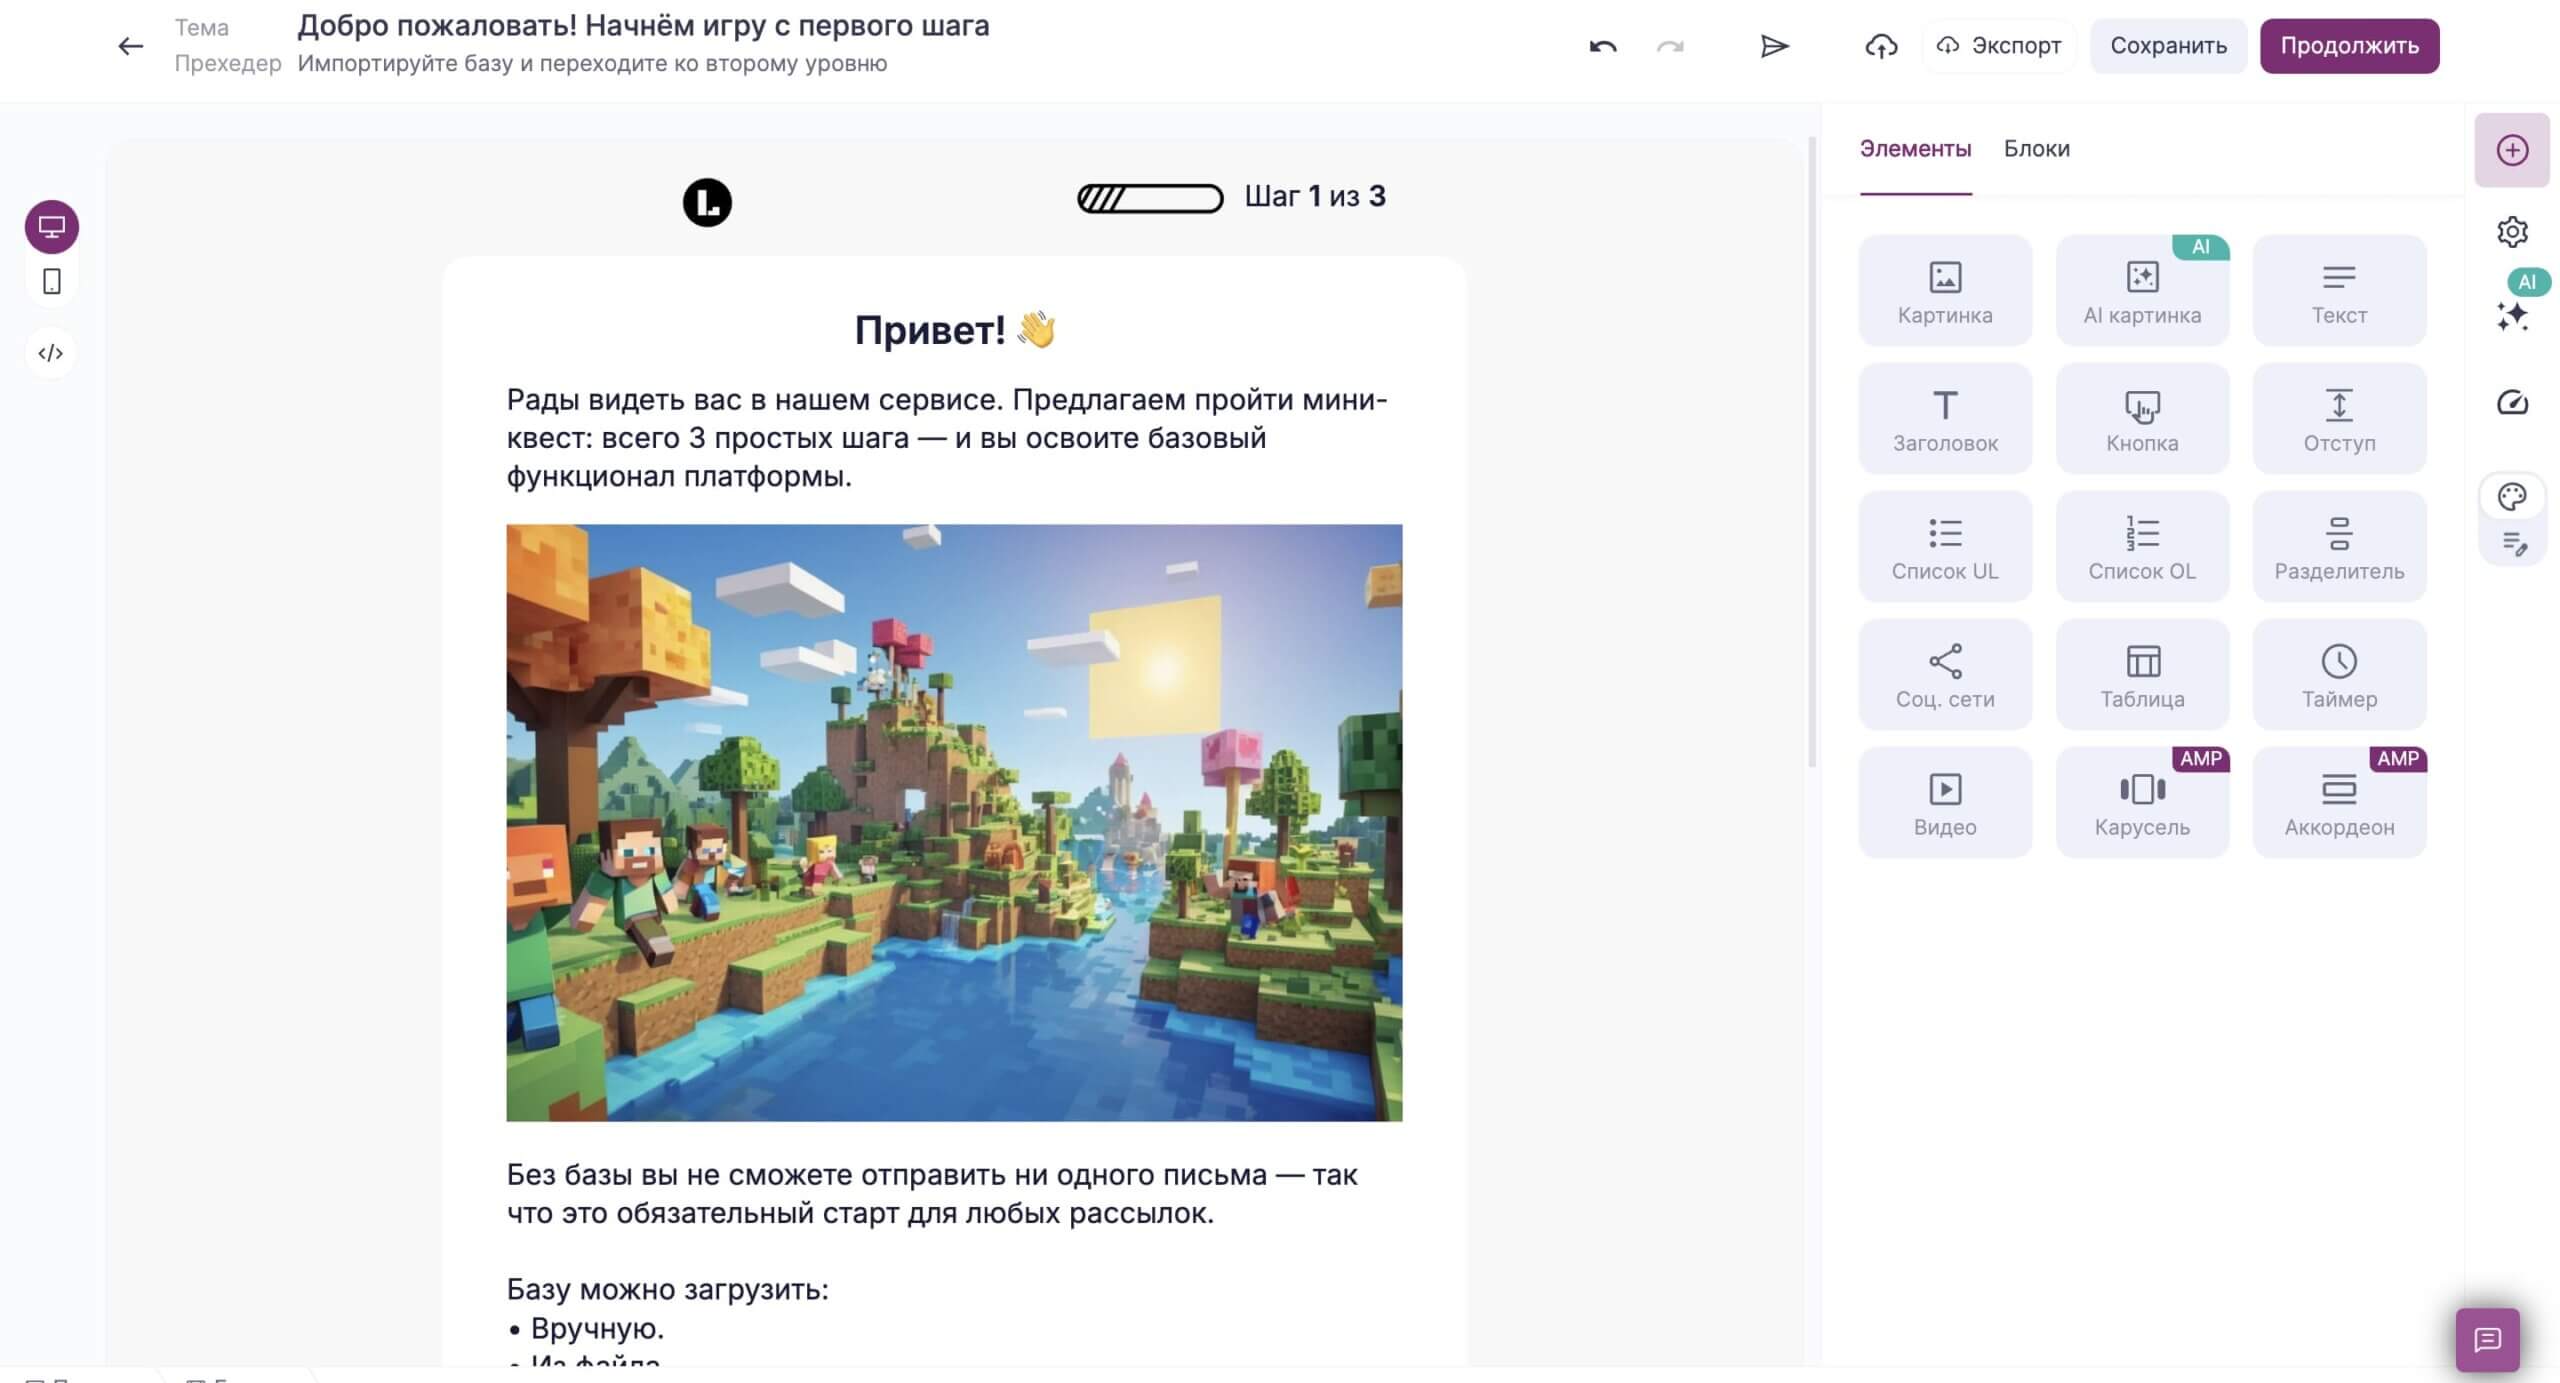
Task: Switch to desktop preview mode
Action: click(x=51, y=227)
